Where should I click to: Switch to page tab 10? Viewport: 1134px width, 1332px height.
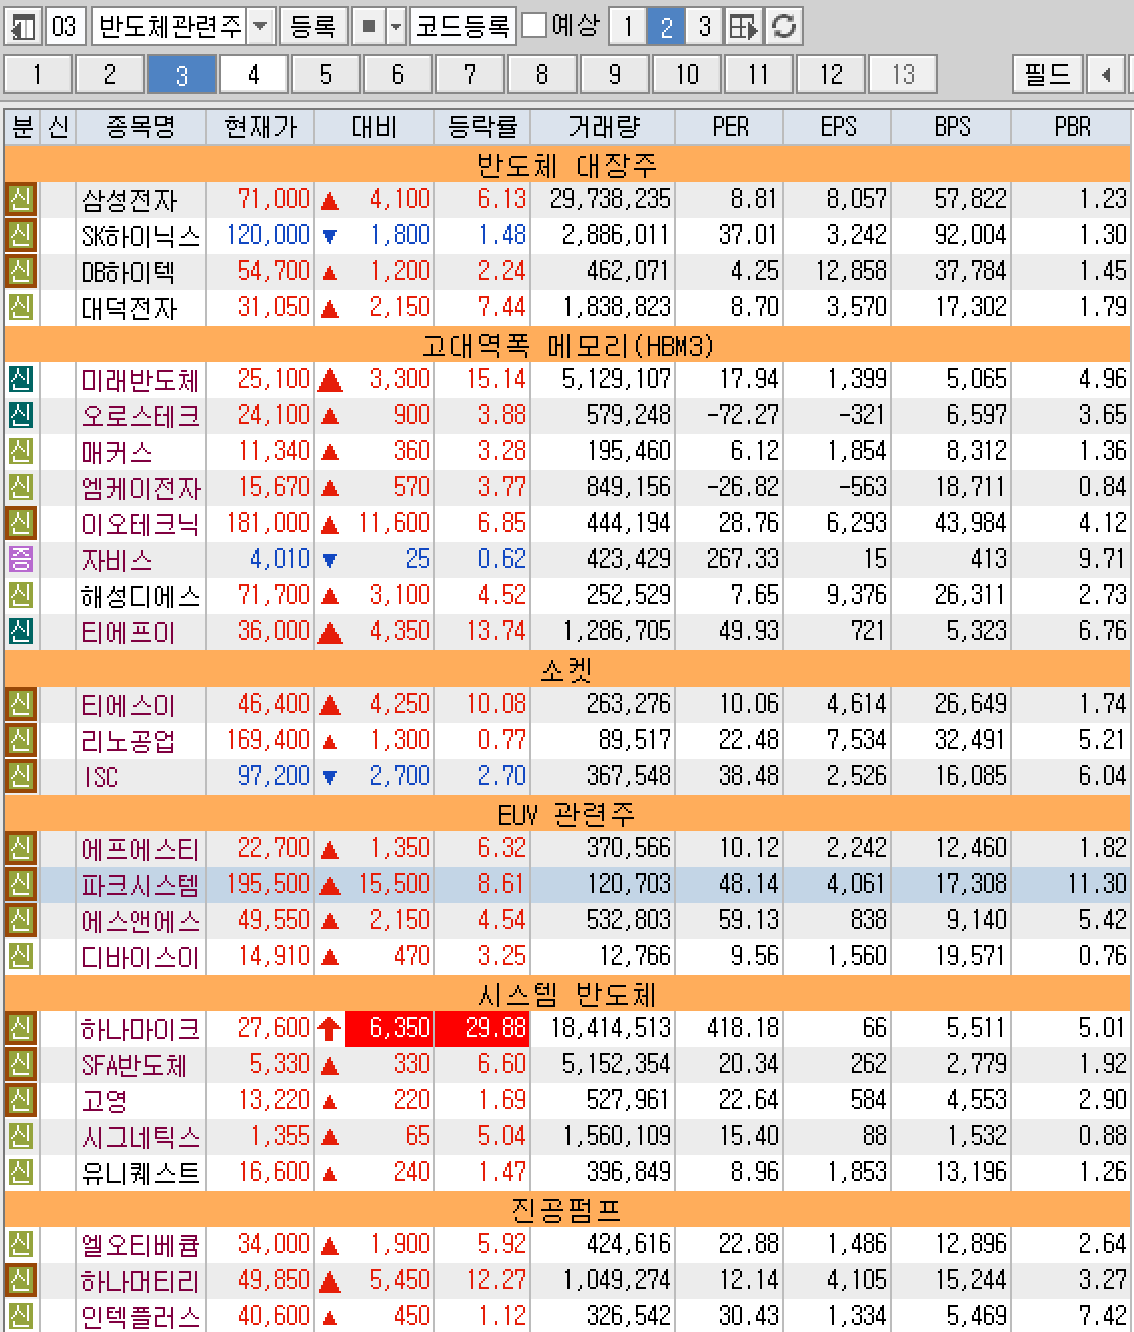click(686, 74)
